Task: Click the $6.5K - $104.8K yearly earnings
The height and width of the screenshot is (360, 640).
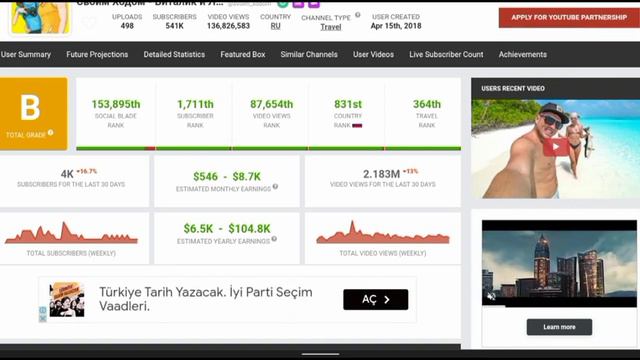Action: 227,229
